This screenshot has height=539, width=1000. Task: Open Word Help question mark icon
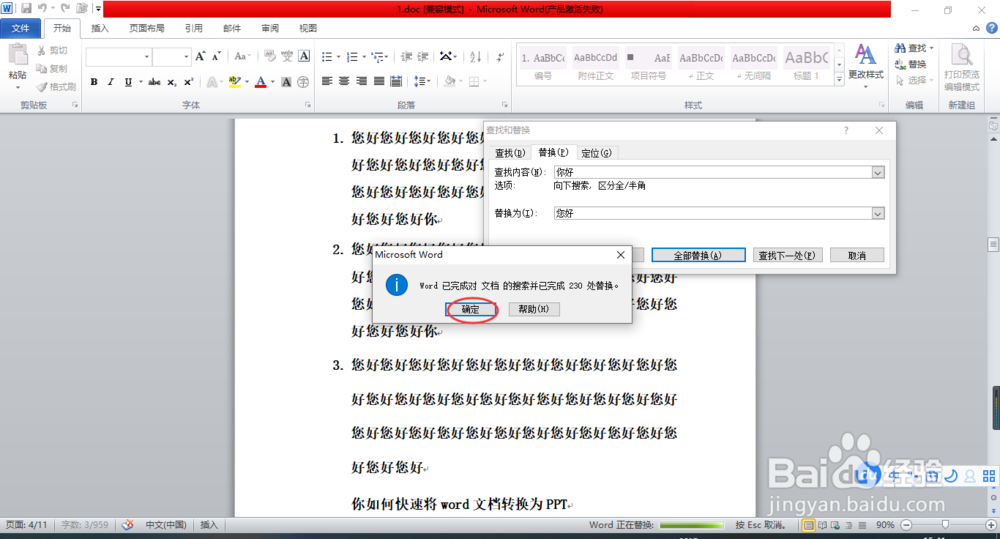[x=992, y=28]
